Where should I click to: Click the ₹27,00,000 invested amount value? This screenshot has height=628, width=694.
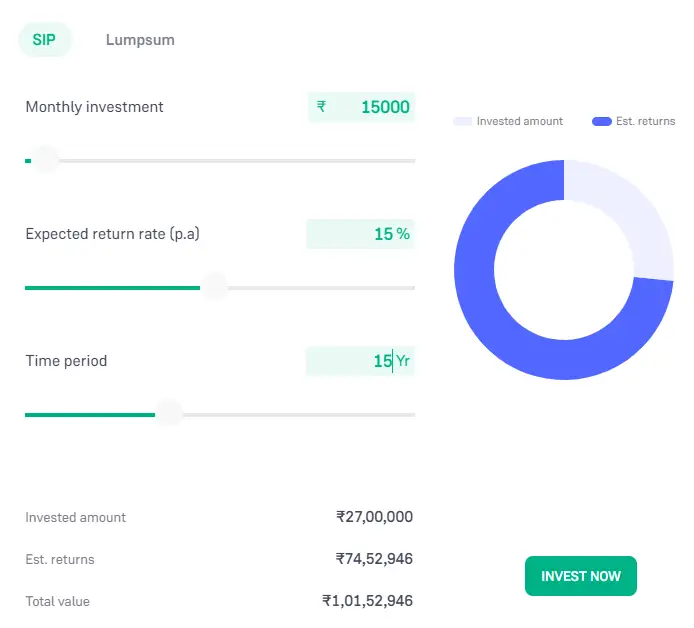click(x=374, y=517)
